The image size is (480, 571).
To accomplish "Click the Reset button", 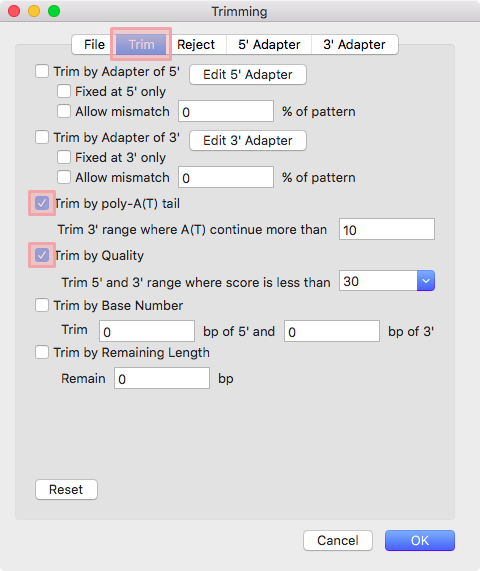I will (x=66, y=489).
